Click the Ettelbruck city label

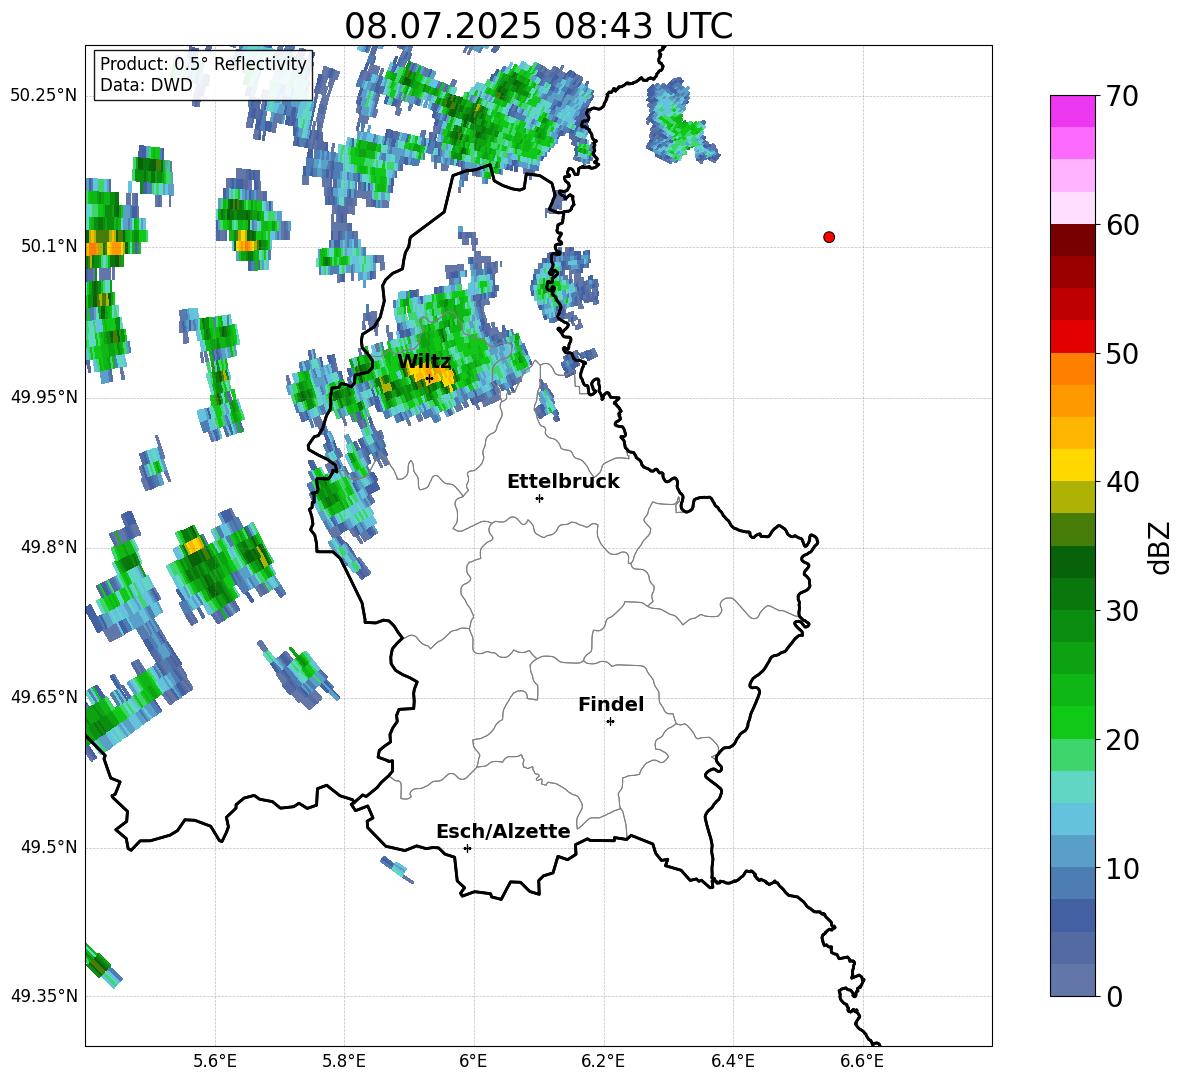click(x=563, y=482)
